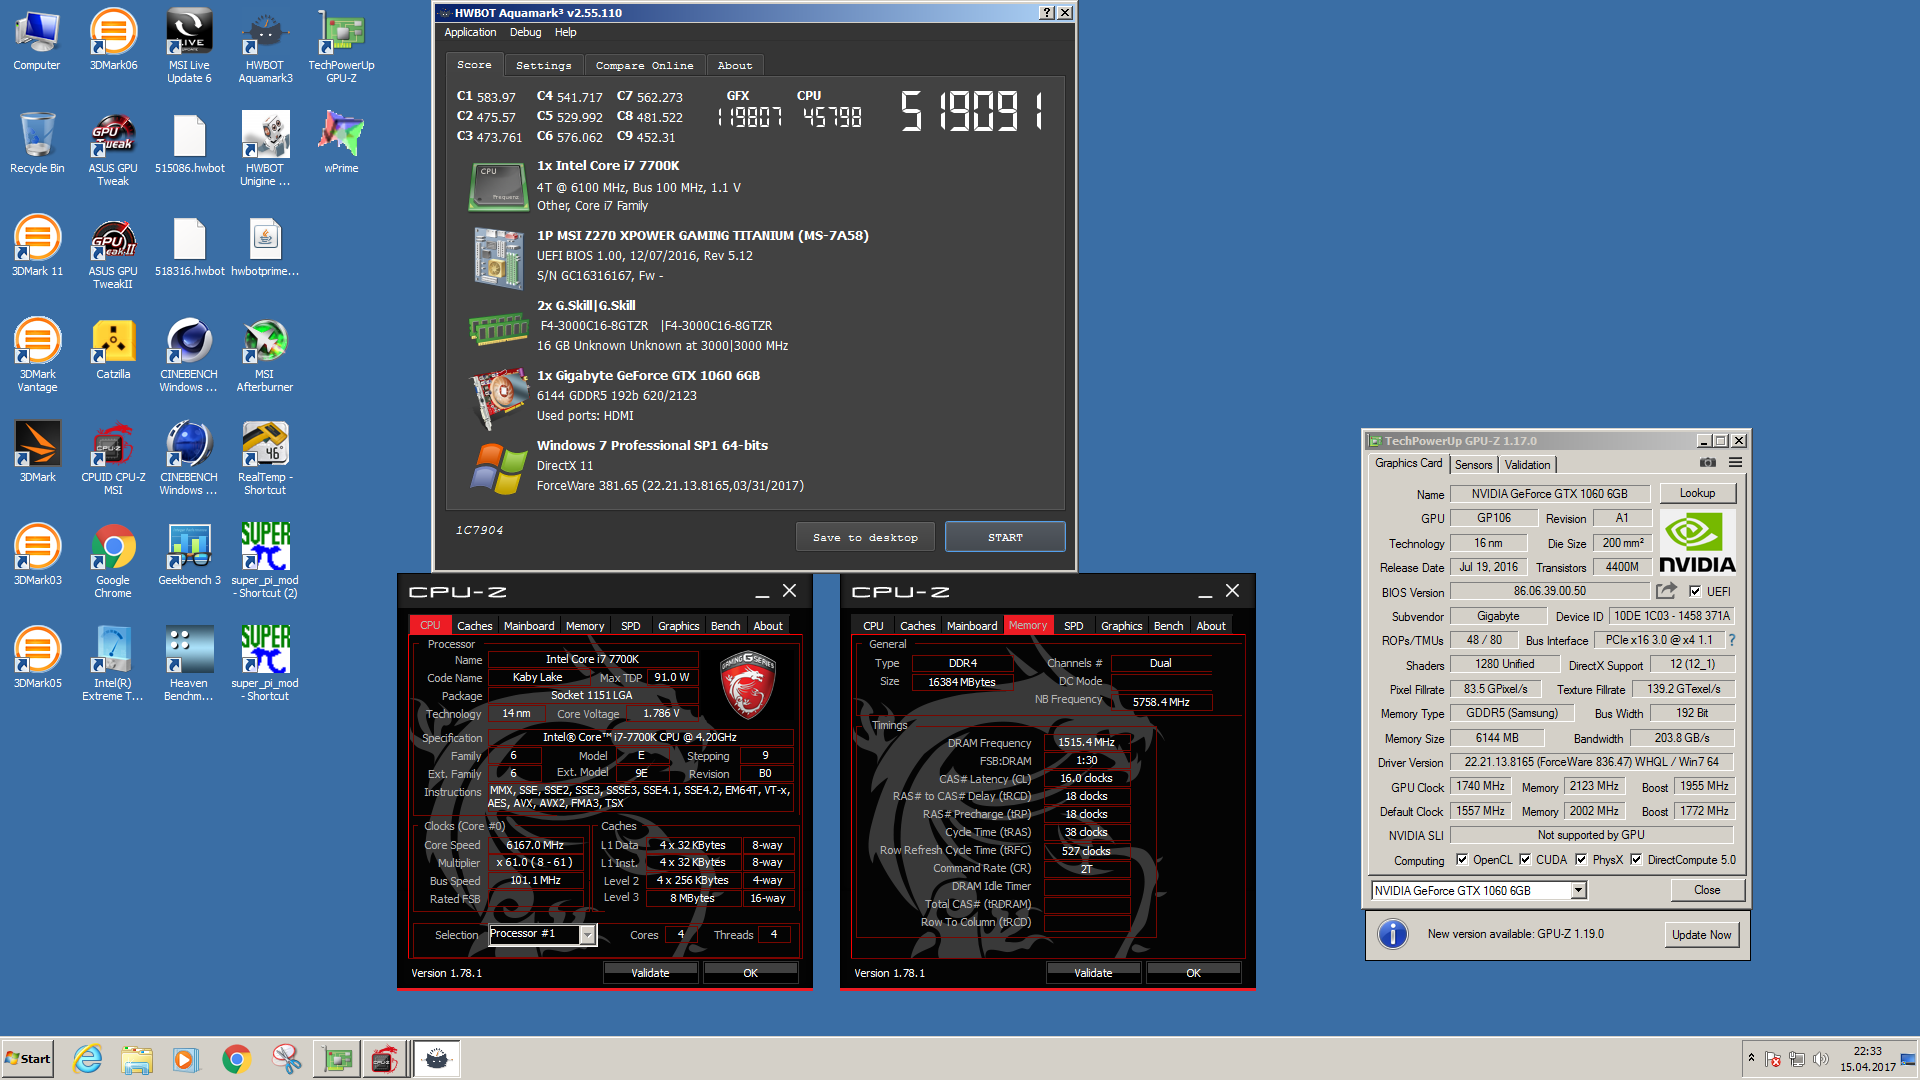Open the TechPowerUp GPU-Z desktop shortcut

(x=341, y=46)
